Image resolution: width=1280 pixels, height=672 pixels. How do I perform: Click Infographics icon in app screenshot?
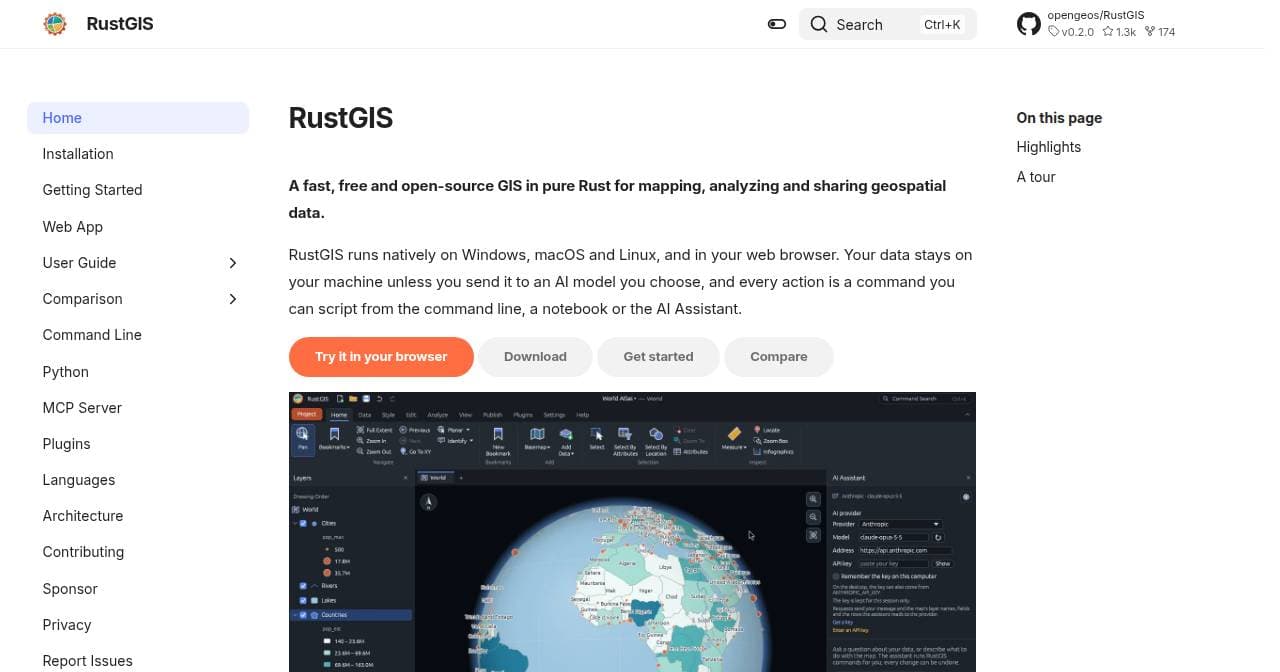click(757, 452)
